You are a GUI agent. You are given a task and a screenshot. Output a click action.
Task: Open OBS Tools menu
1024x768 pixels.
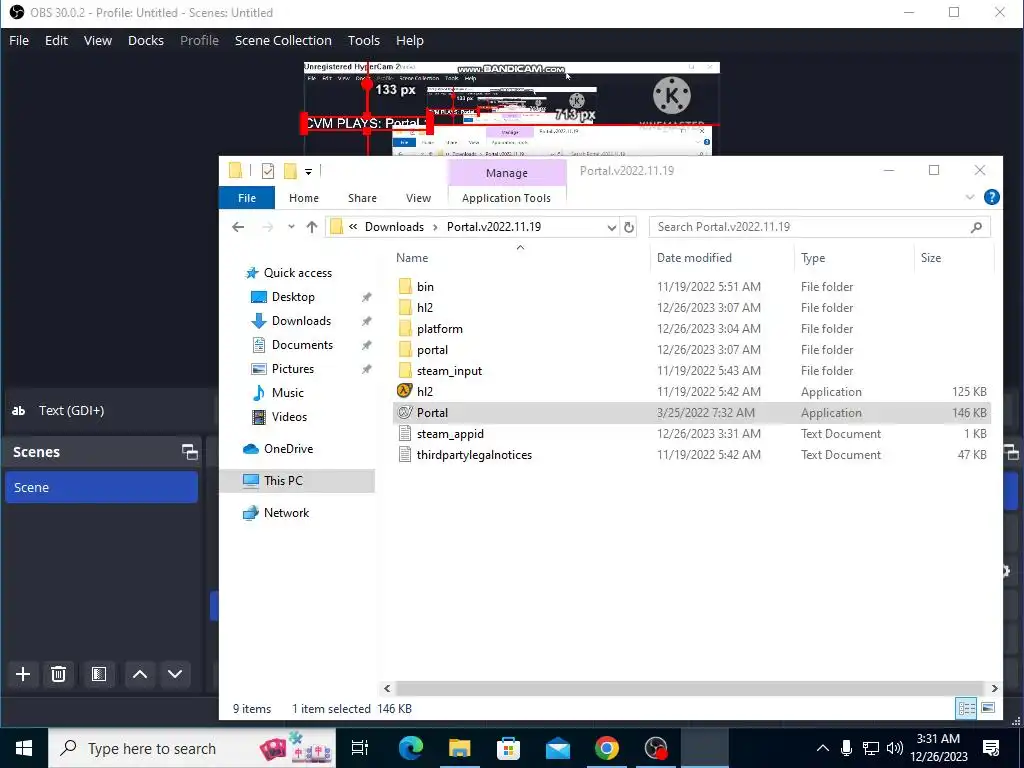364,40
